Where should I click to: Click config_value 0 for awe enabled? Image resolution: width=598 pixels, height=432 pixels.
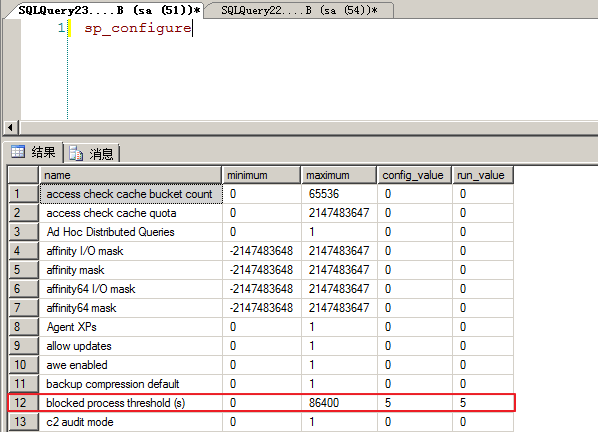tap(415, 365)
